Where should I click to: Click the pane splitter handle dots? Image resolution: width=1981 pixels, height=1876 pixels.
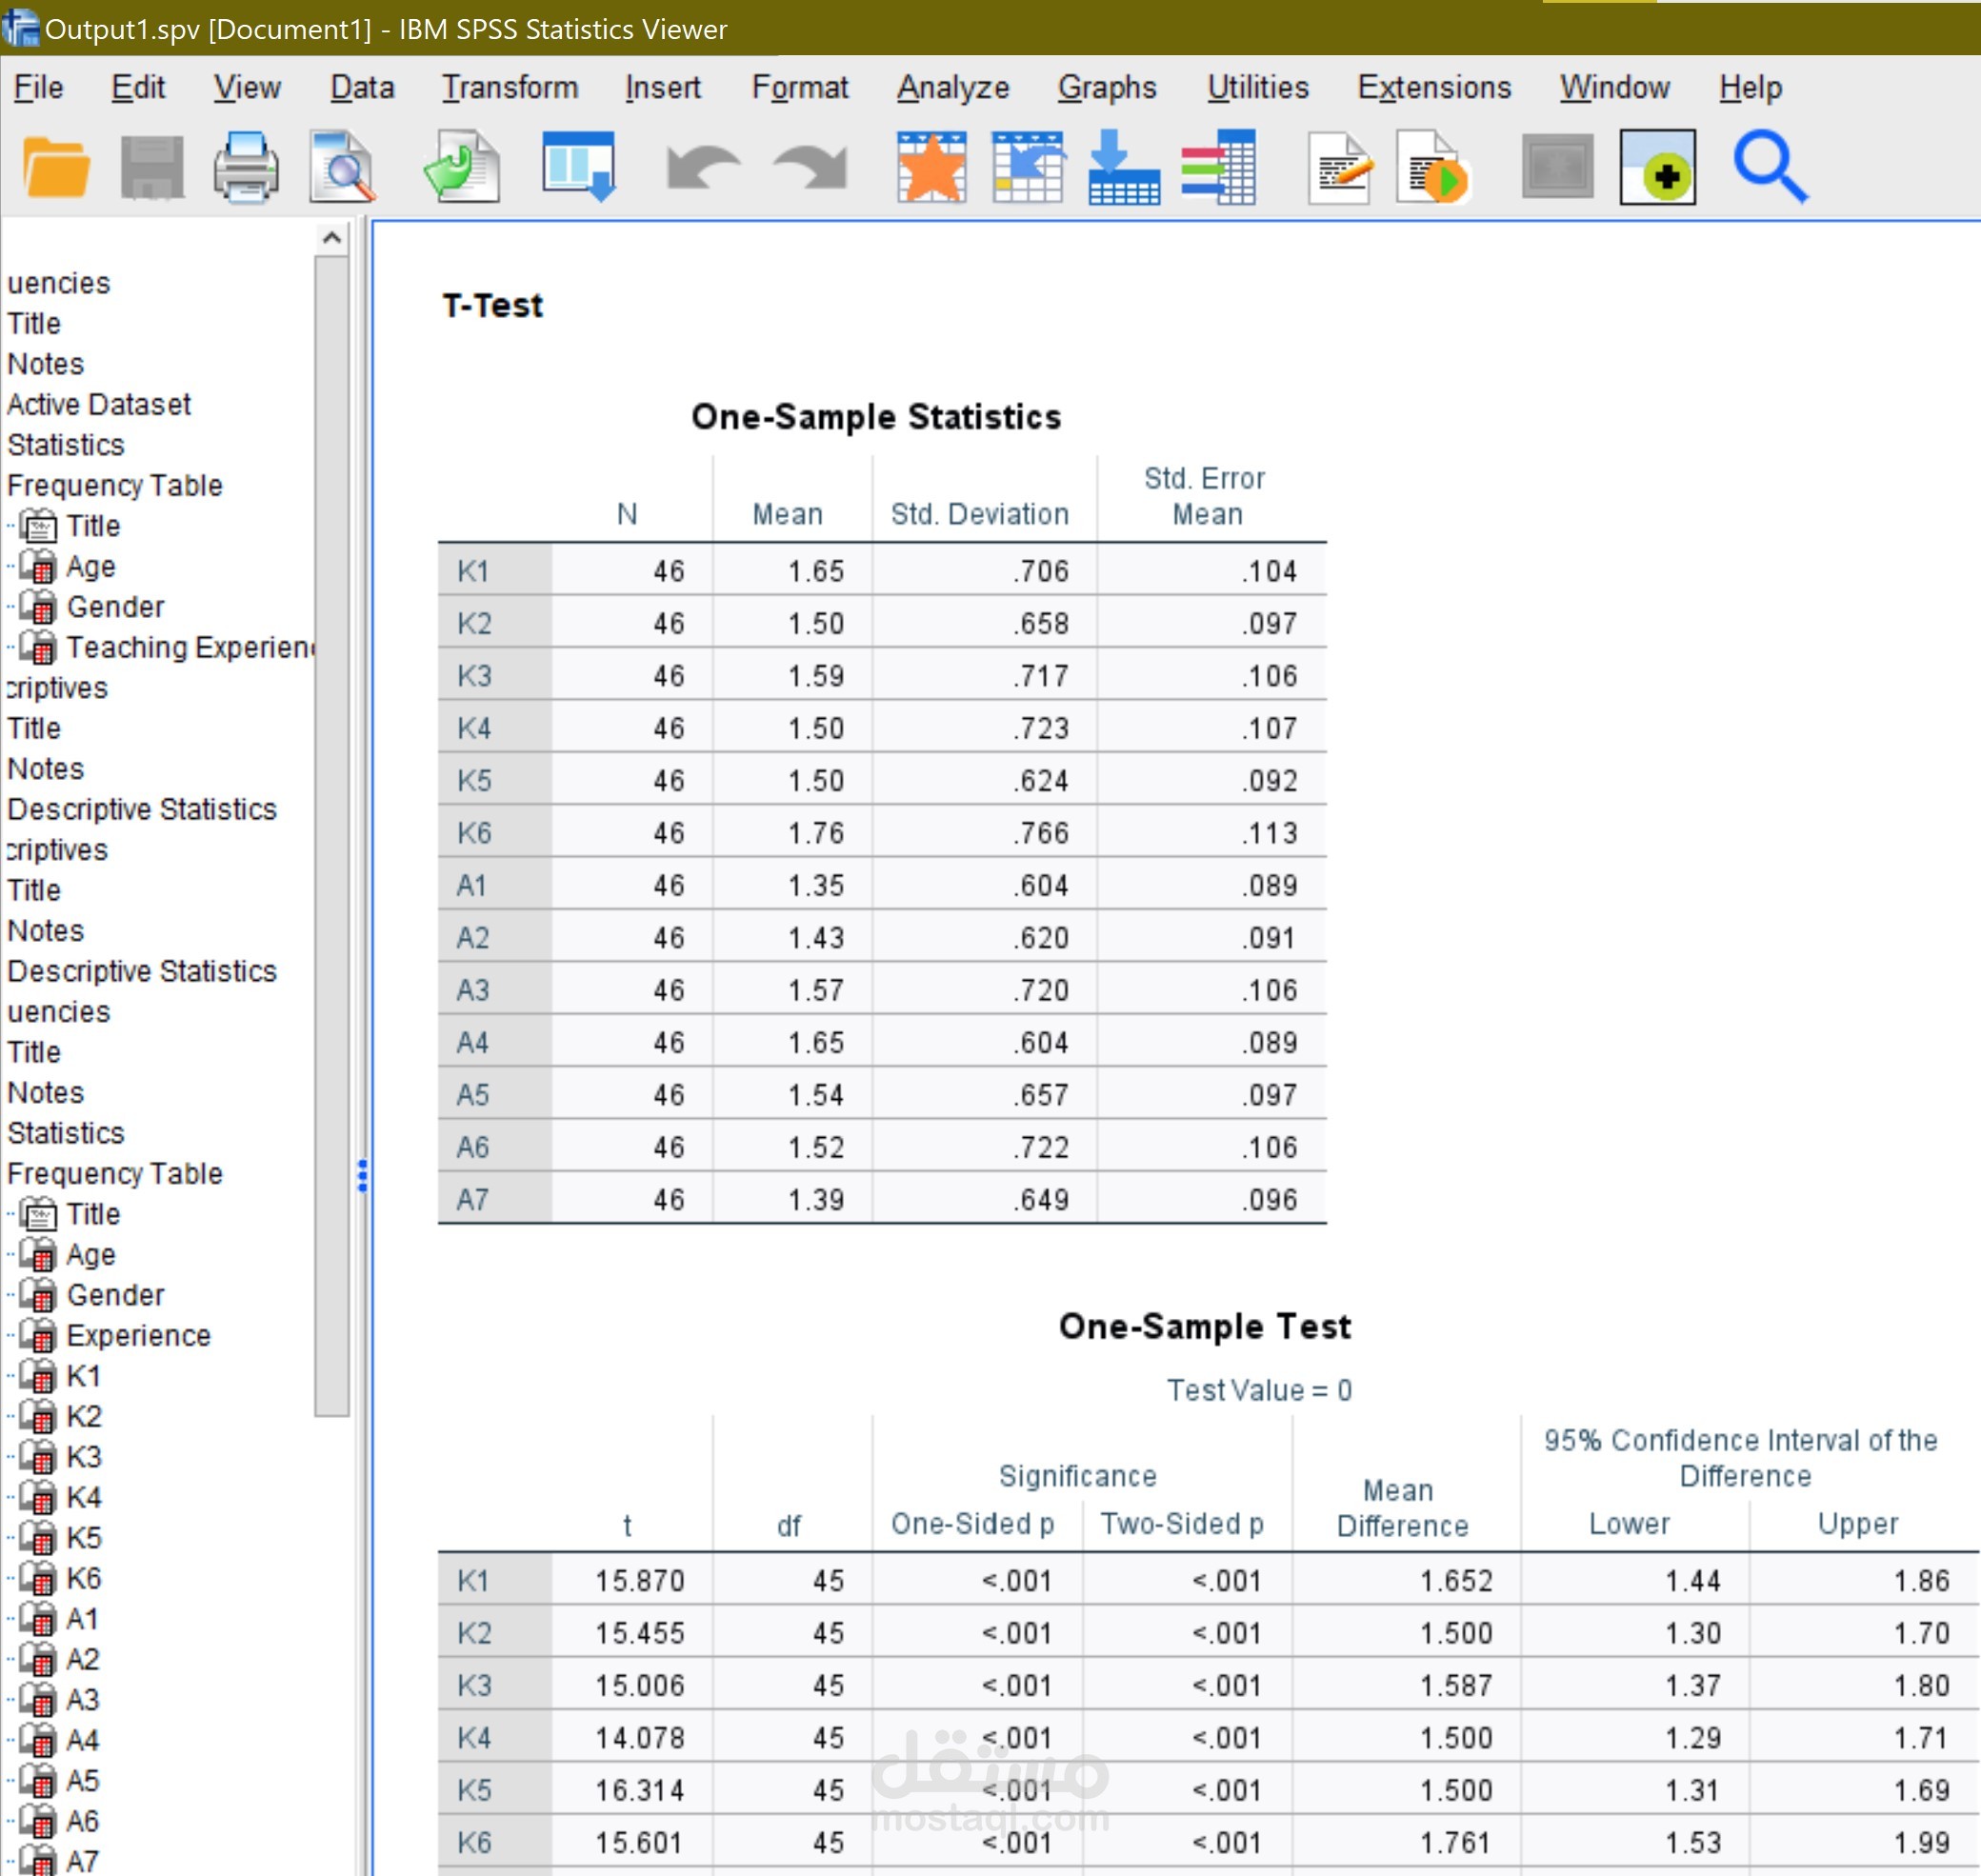[x=362, y=1175]
